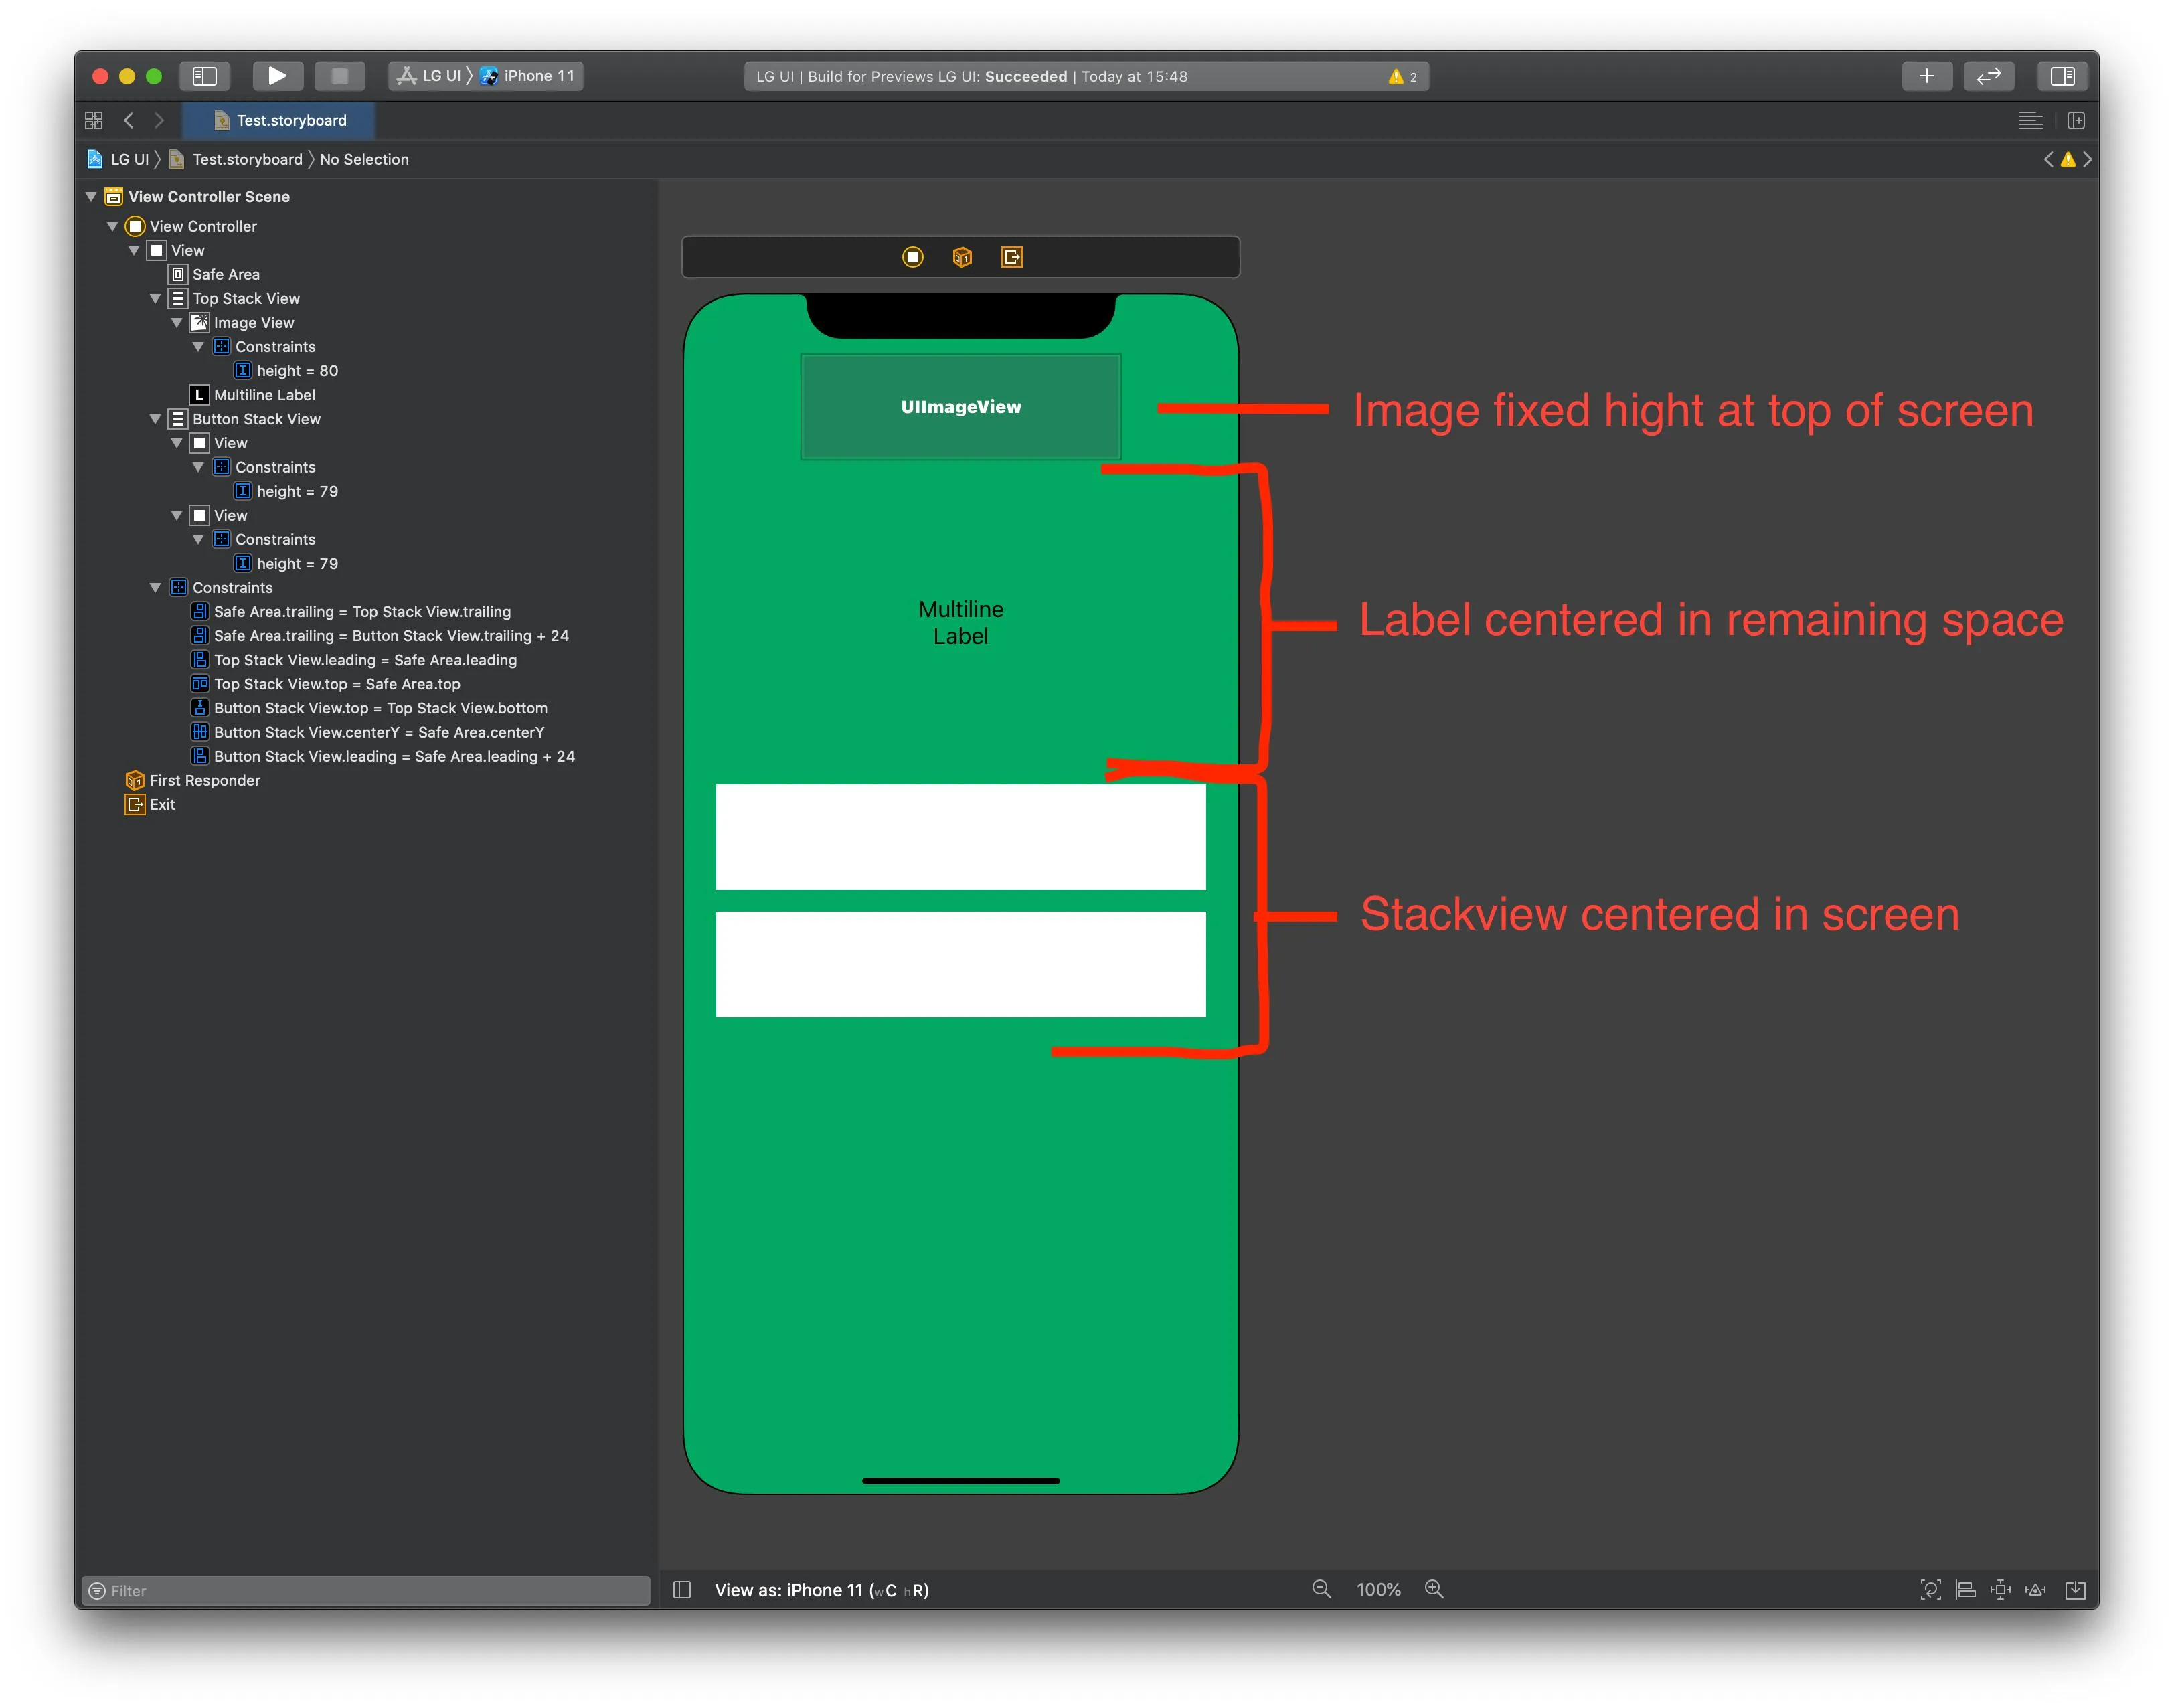Viewport: 2174px width, 1708px height.
Task: Select the Button Stack View.centerY constraint
Action: point(378,732)
